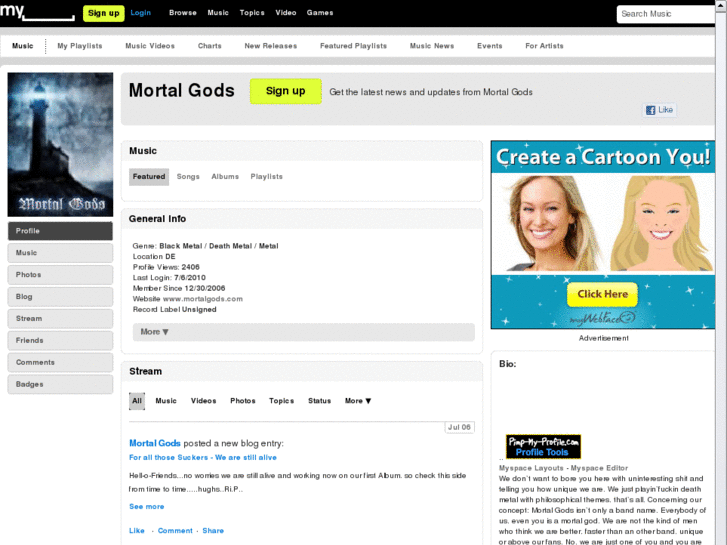Open the Topics menu in top bar
This screenshot has height=545, width=727.
coord(252,13)
